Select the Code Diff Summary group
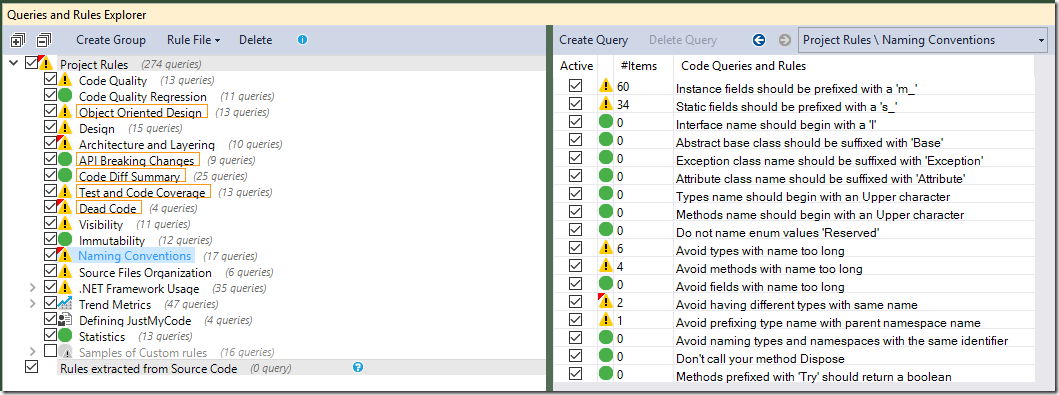1059x395 pixels. (x=130, y=176)
